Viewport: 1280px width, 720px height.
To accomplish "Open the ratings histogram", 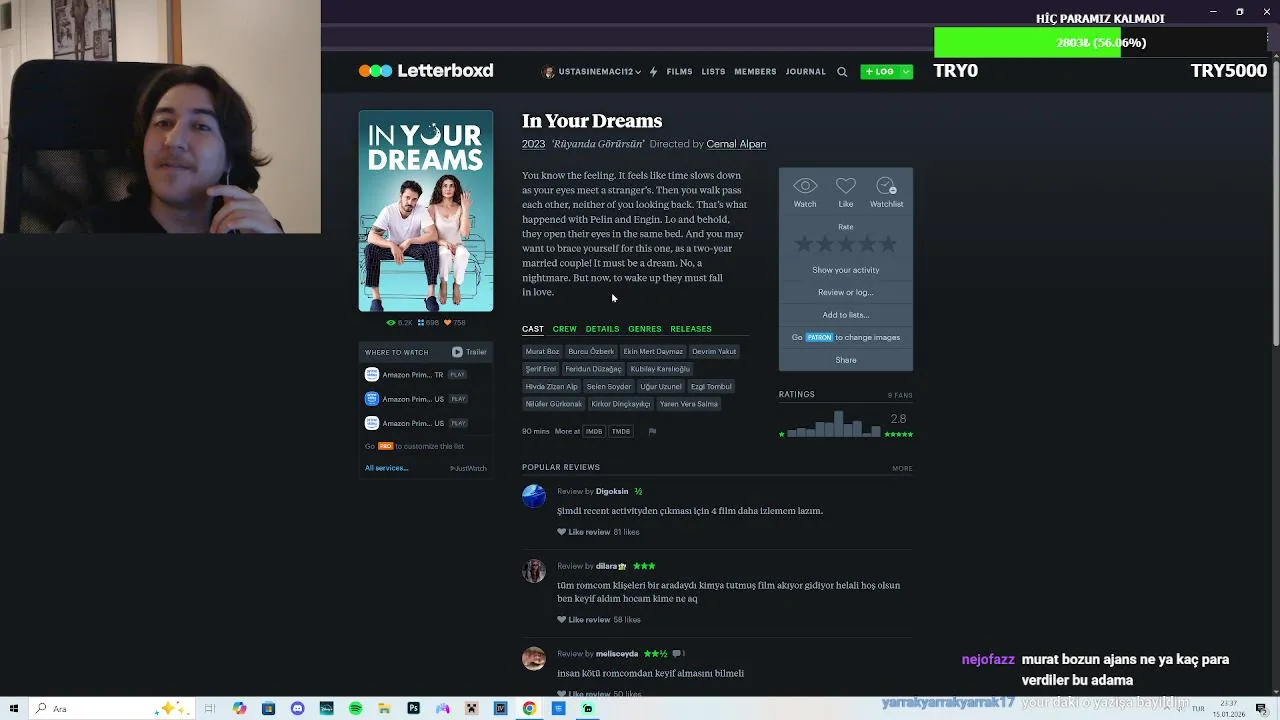I will click(834, 424).
